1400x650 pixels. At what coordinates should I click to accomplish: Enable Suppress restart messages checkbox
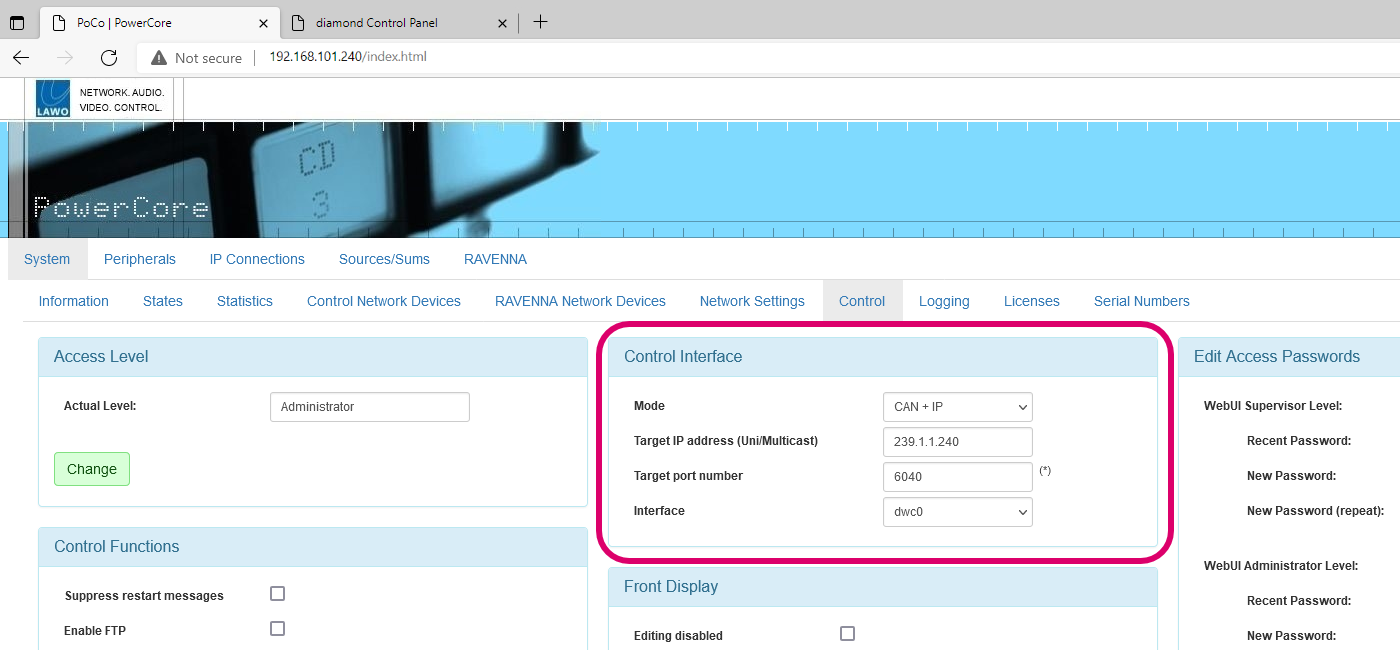pos(277,594)
